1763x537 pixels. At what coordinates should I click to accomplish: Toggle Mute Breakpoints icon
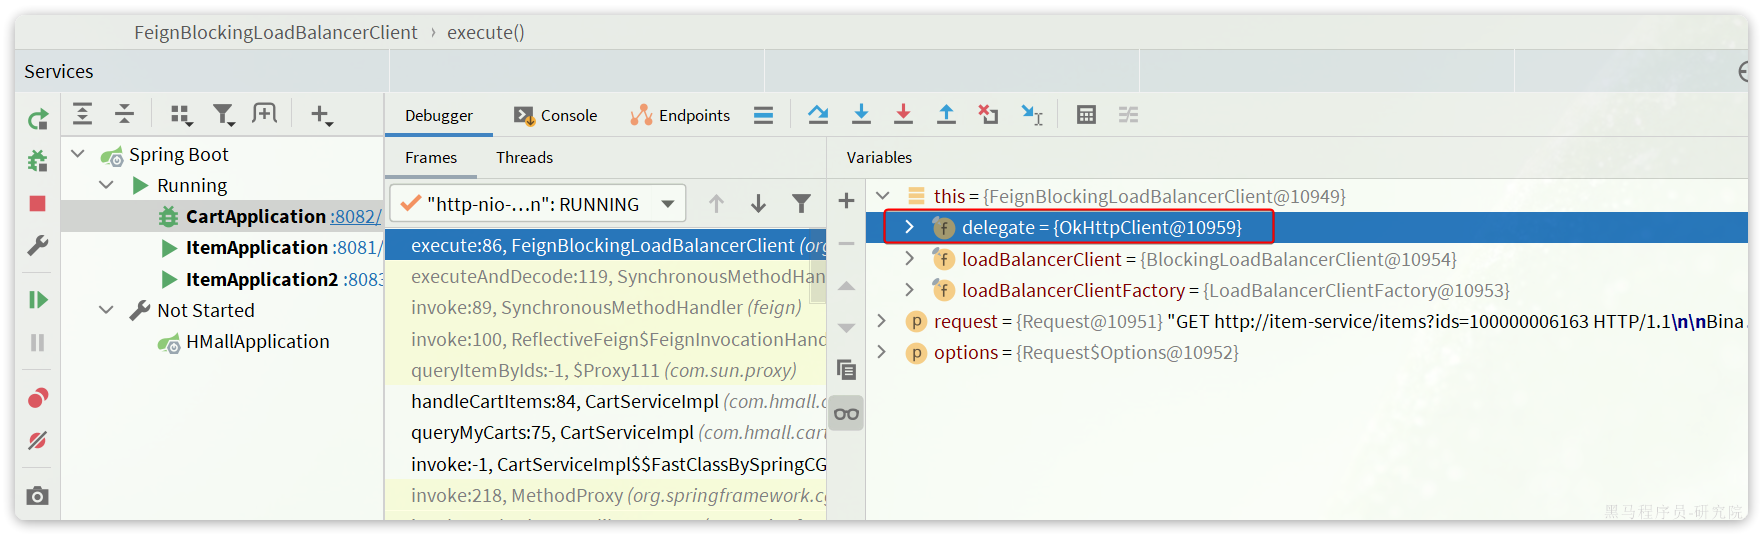click(x=37, y=441)
